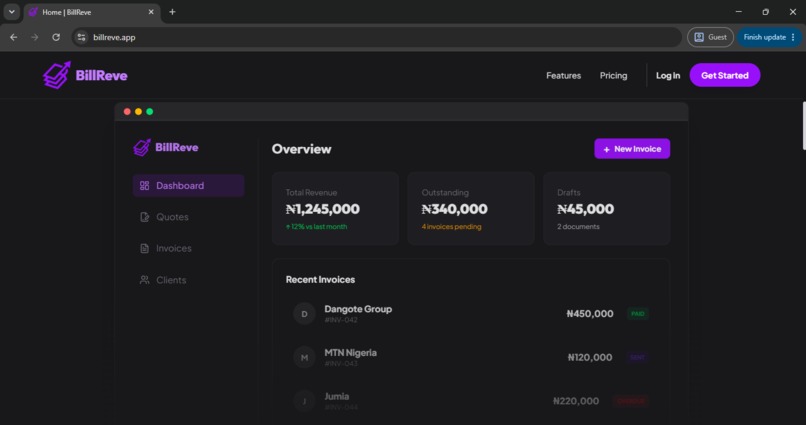Image resolution: width=806 pixels, height=425 pixels.
Task: Reload the page with the refresh icon
Action: (x=56, y=37)
